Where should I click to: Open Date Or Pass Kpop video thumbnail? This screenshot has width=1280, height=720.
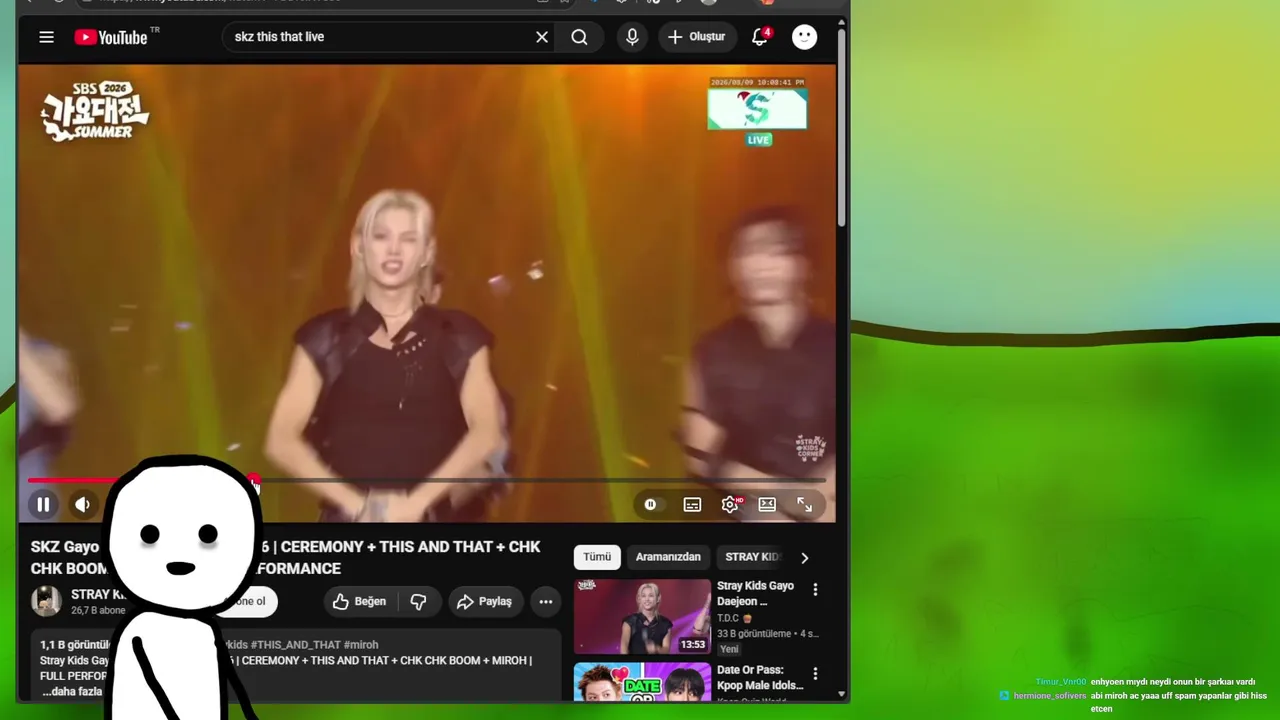tap(642, 681)
